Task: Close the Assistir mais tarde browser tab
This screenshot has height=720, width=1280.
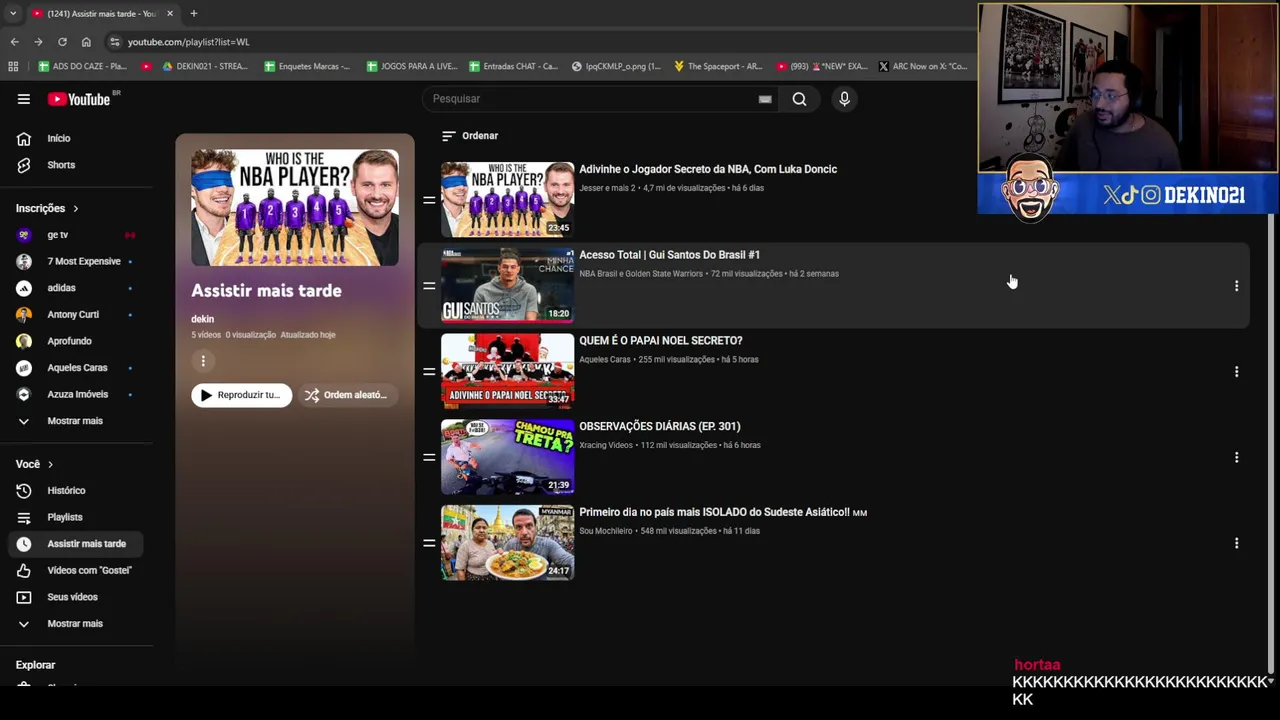Action: (170, 13)
